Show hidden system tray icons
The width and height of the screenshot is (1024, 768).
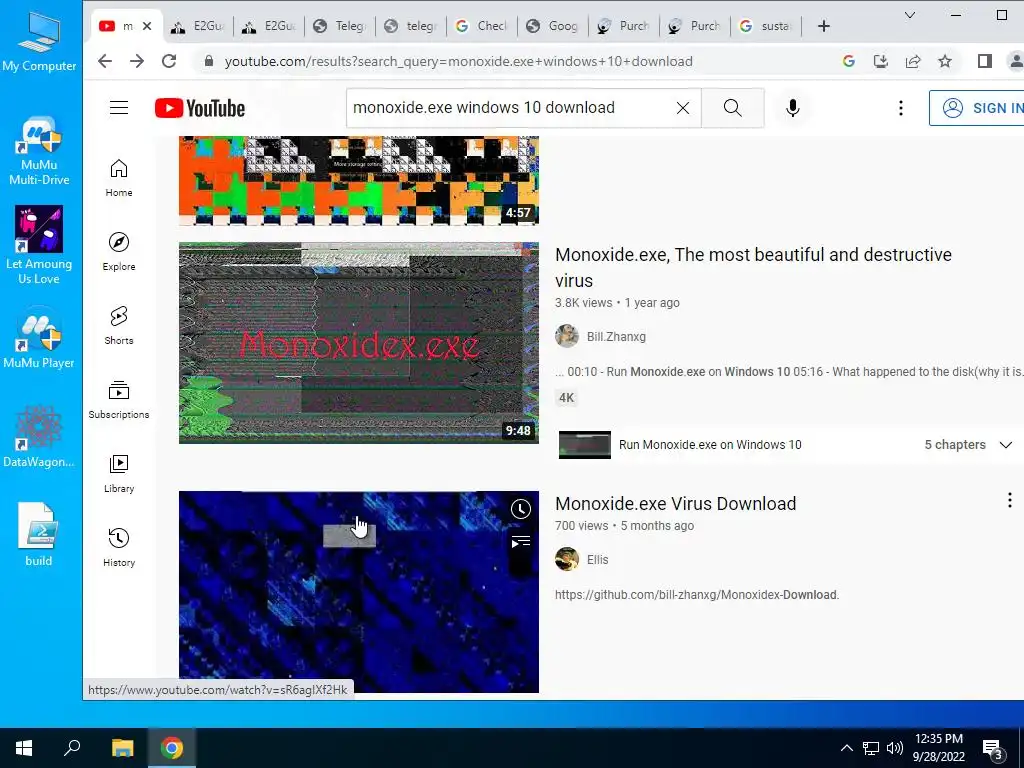pos(846,748)
